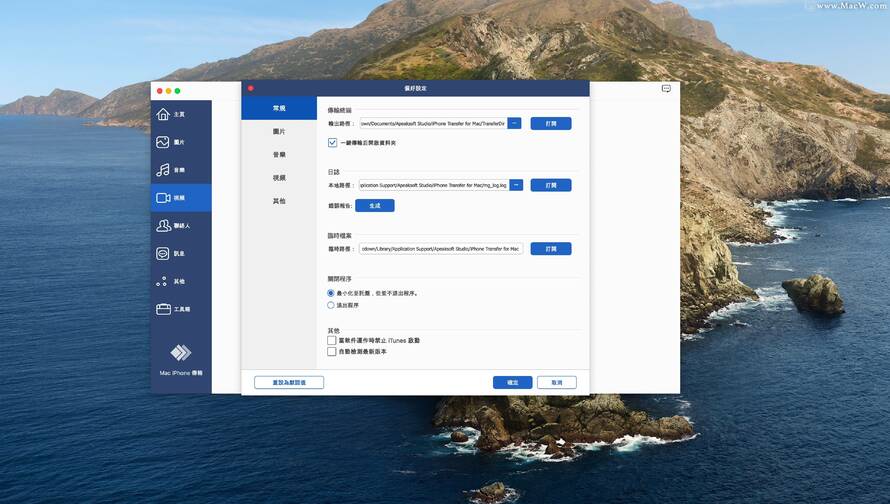Viewport: 890px width, 504px height.
Task: Browse for output path with the ellipsis button
Action: point(514,123)
